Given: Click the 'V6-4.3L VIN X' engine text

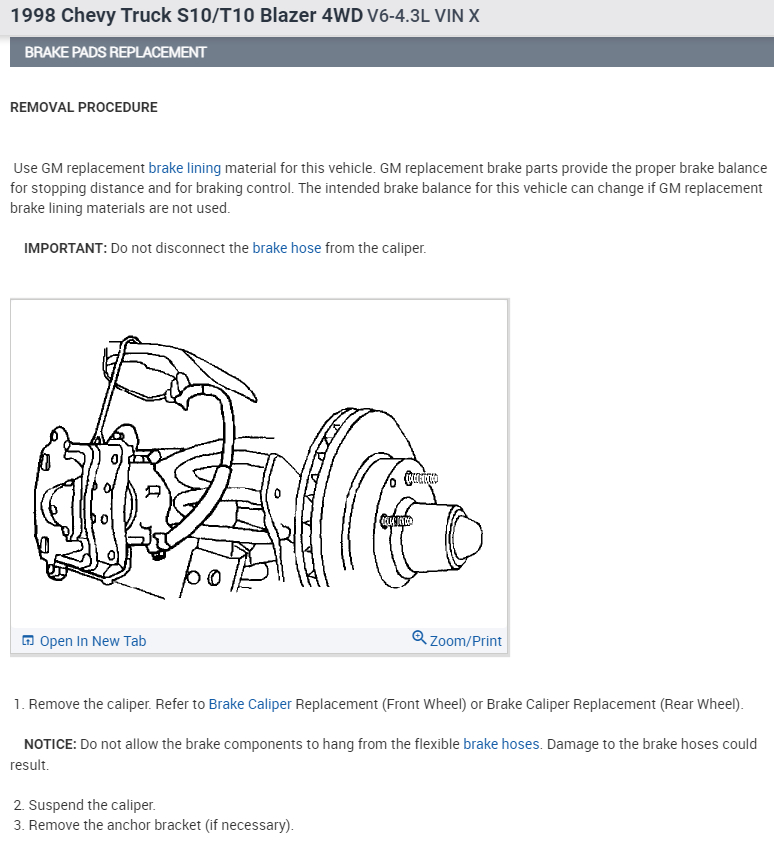Looking at the screenshot, I should coord(423,16).
